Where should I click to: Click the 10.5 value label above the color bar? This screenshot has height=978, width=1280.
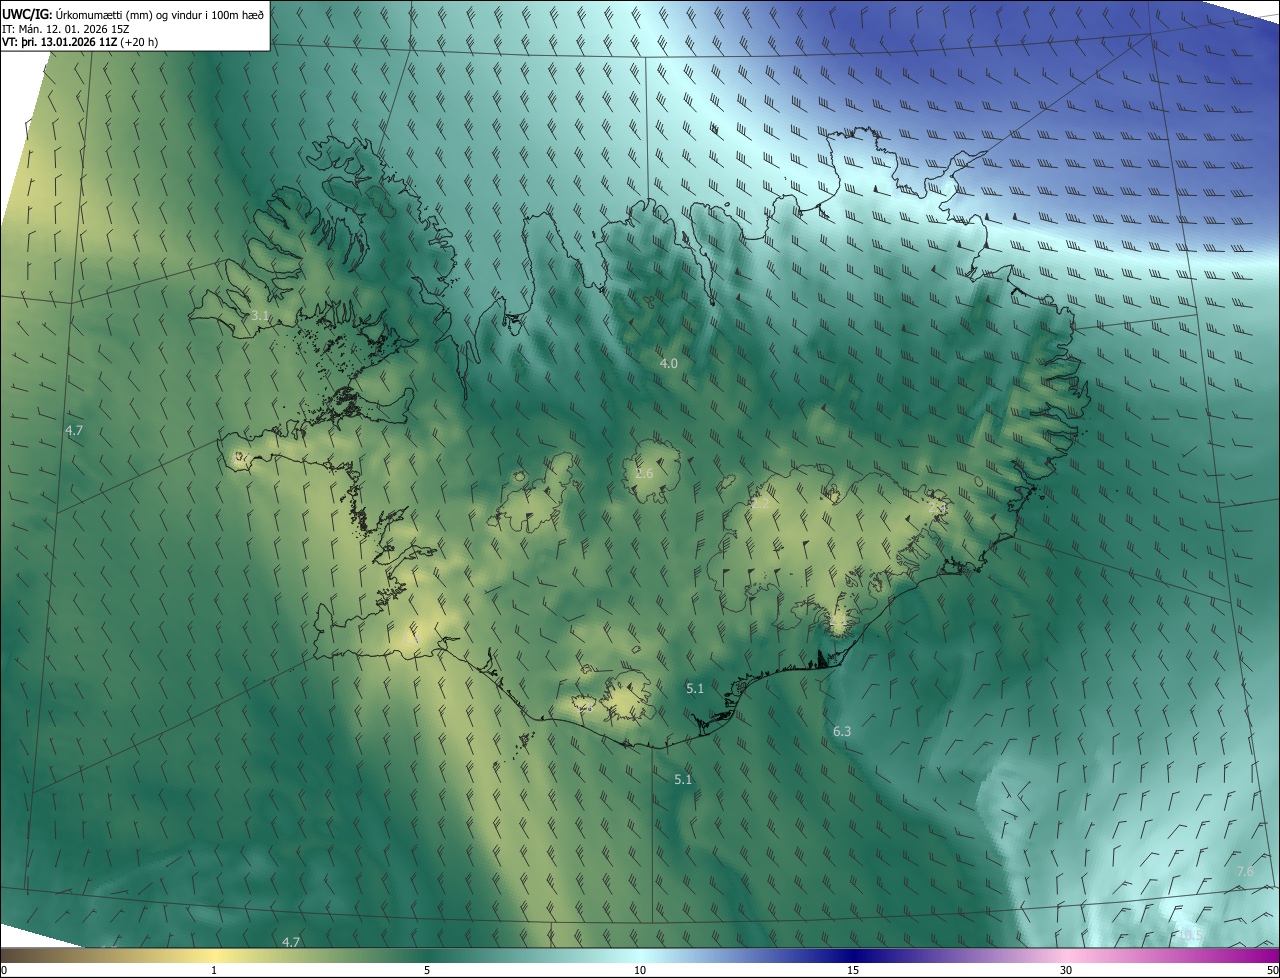tap(1190, 935)
